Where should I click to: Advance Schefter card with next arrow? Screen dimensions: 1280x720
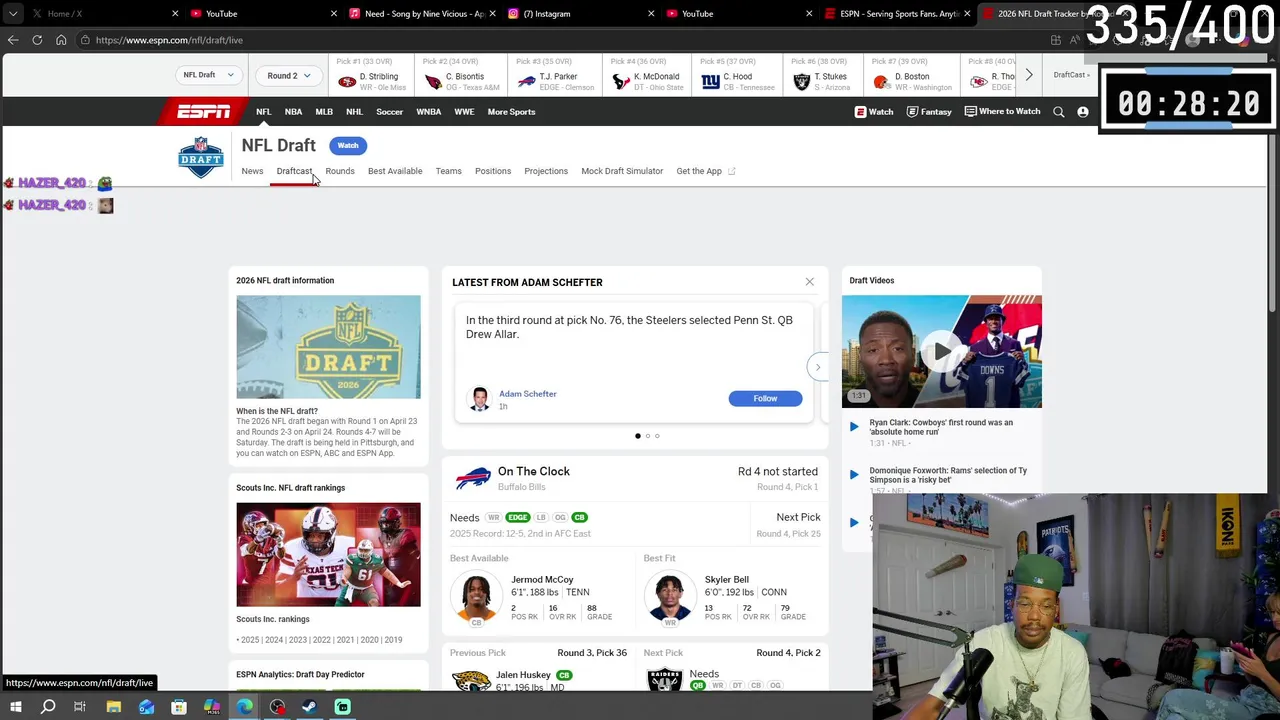pyautogui.click(x=817, y=367)
